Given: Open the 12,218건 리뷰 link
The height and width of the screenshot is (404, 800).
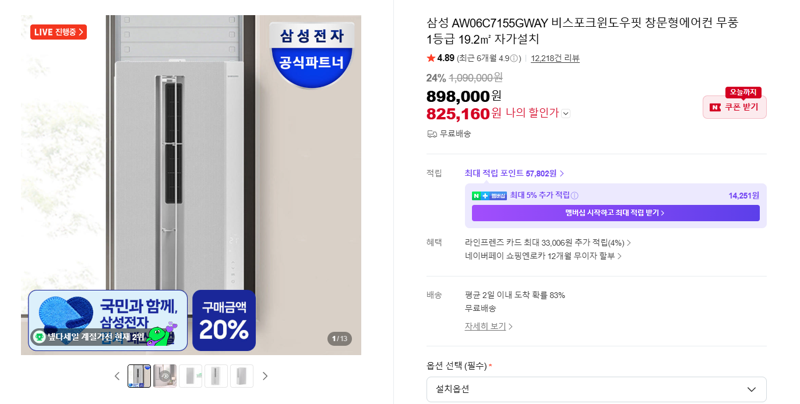Looking at the screenshot, I should click(555, 58).
